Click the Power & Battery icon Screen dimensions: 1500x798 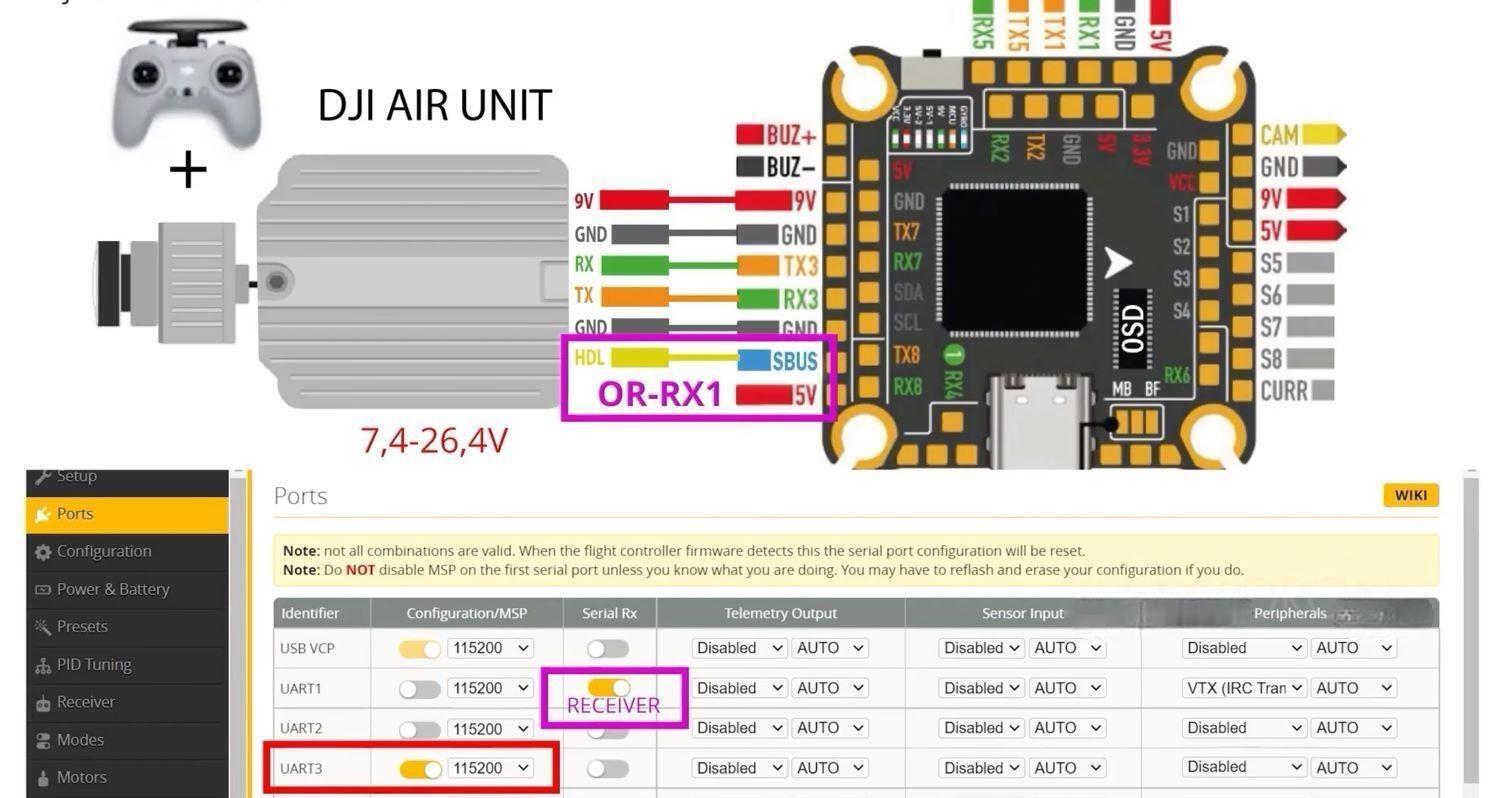[x=42, y=590]
